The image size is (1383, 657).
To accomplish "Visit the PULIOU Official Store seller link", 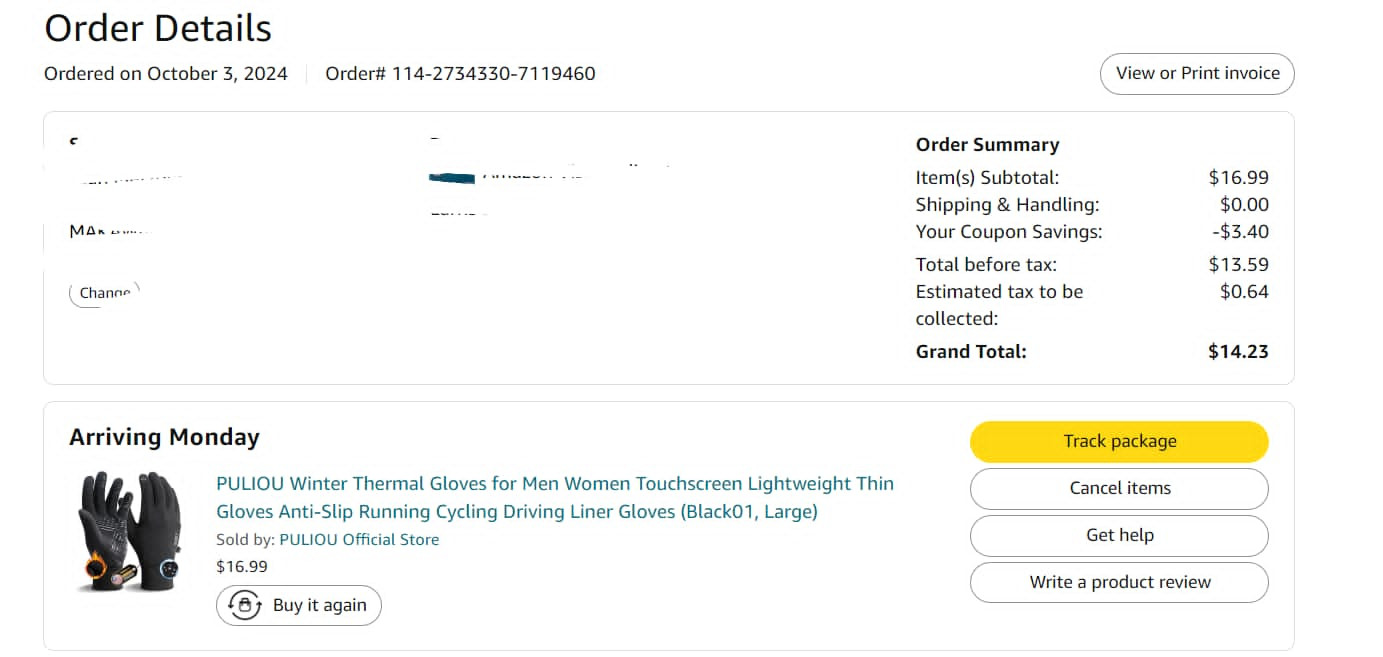I will click(359, 540).
